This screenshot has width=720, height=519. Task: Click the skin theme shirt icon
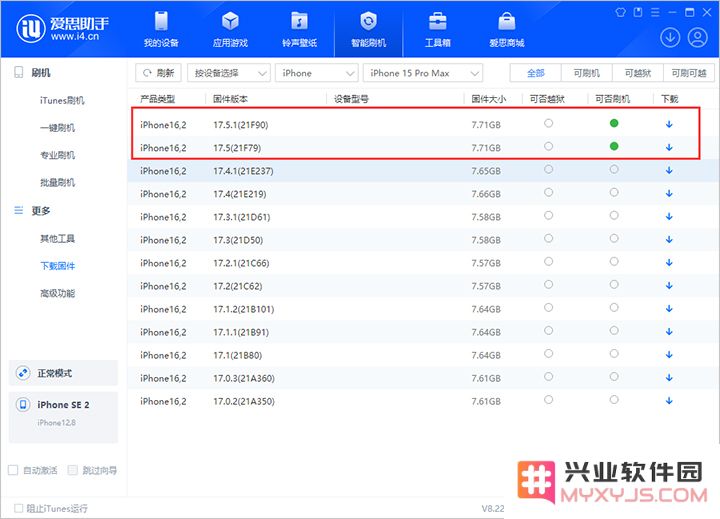[x=620, y=12]
